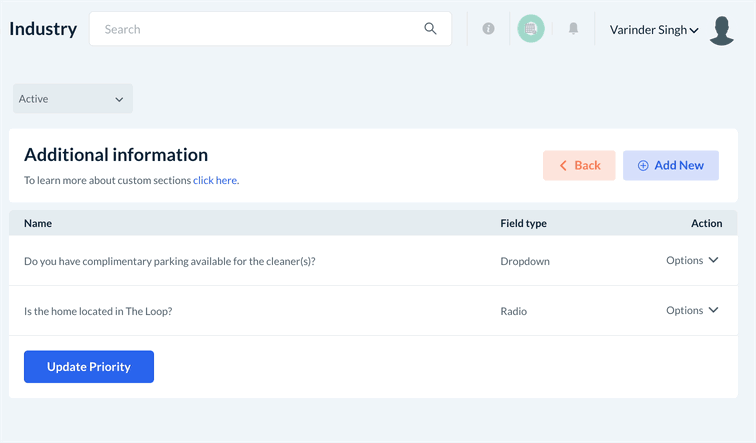Click the user profile avatar

(x=722, y=30)
